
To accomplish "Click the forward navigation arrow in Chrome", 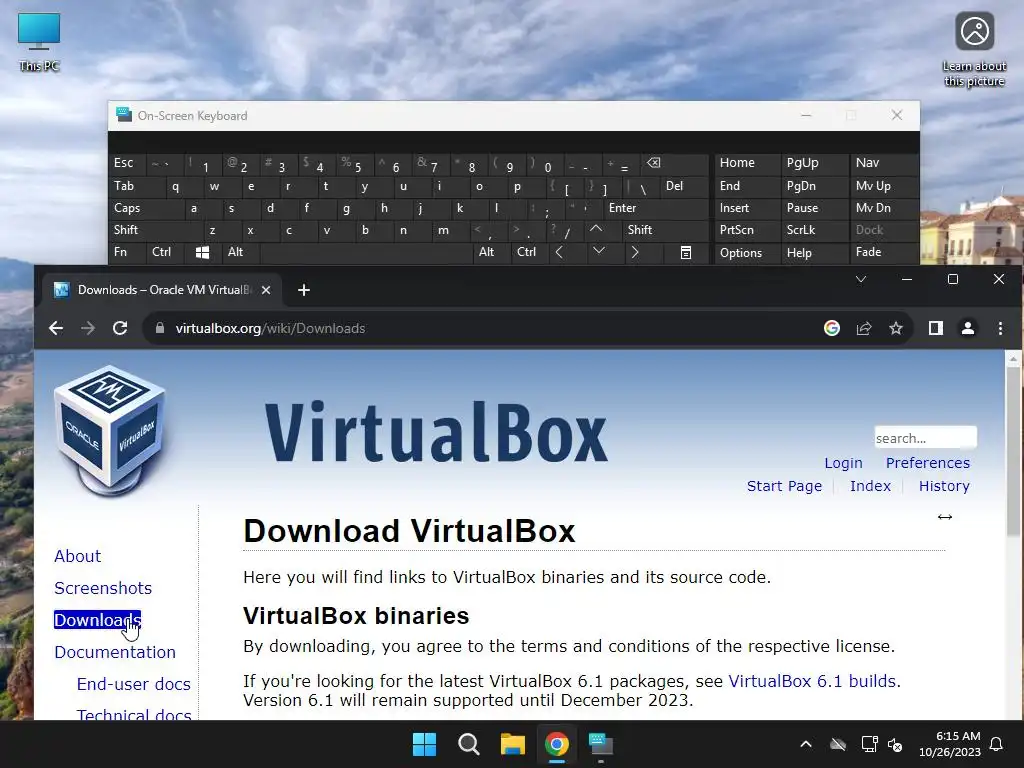I will click(88, 328).
